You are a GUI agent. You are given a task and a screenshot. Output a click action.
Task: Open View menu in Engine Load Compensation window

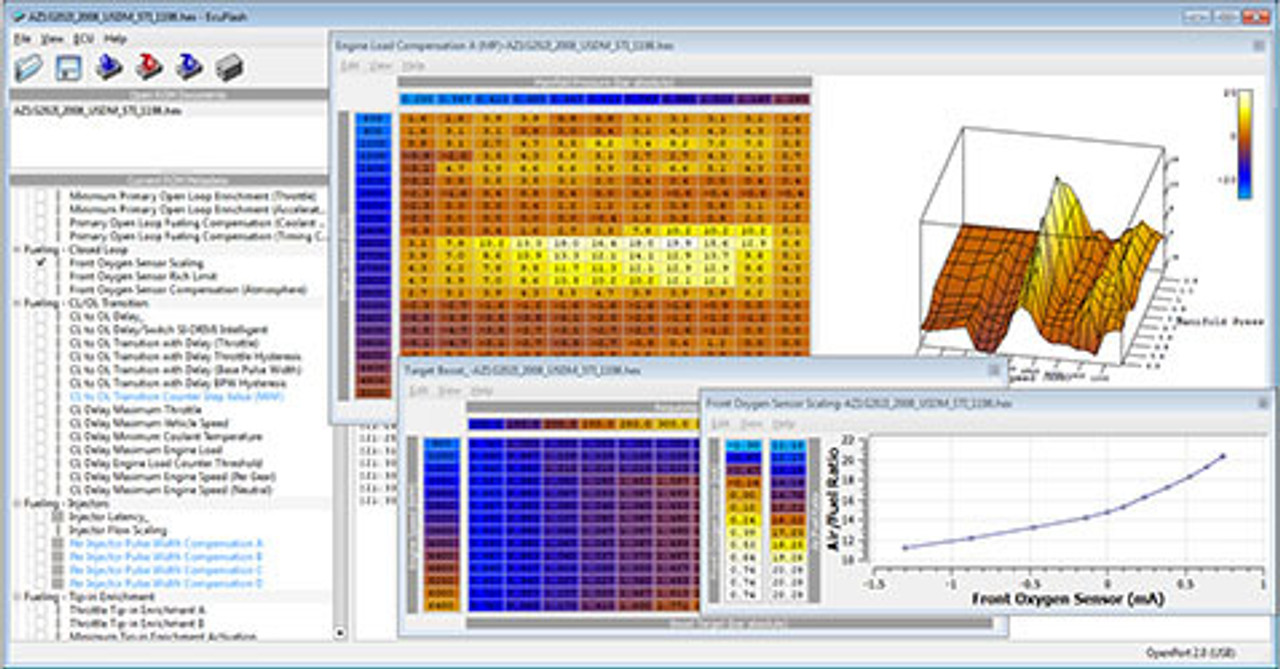click(381, 65)
